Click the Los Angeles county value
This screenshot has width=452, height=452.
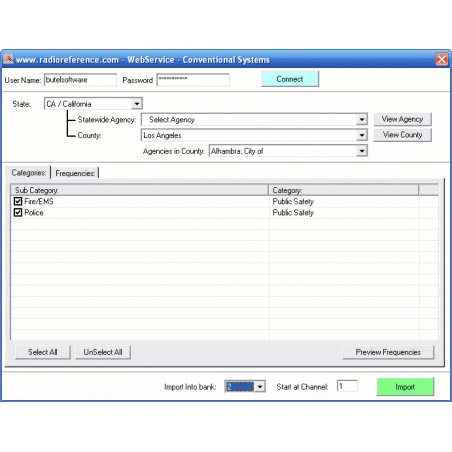[x=162, y=135]
